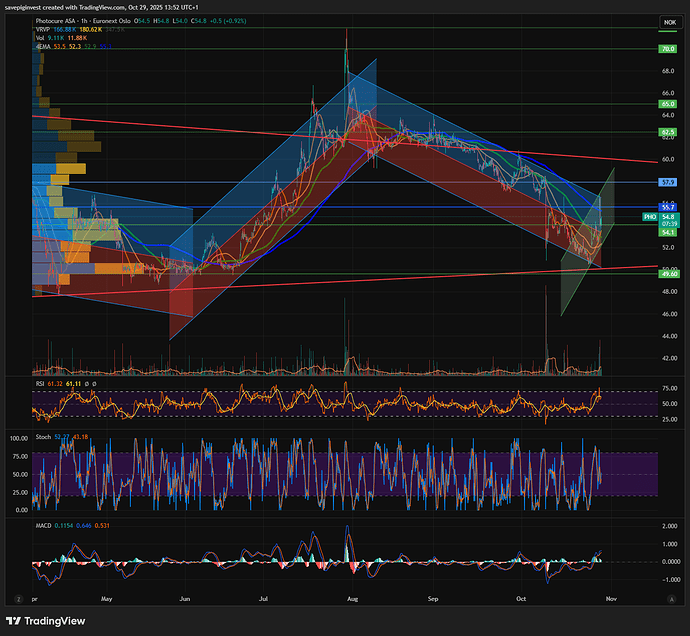690x636 pixels.
Task: Click the round 'Z' button beside the time axis
Action: 17,597
